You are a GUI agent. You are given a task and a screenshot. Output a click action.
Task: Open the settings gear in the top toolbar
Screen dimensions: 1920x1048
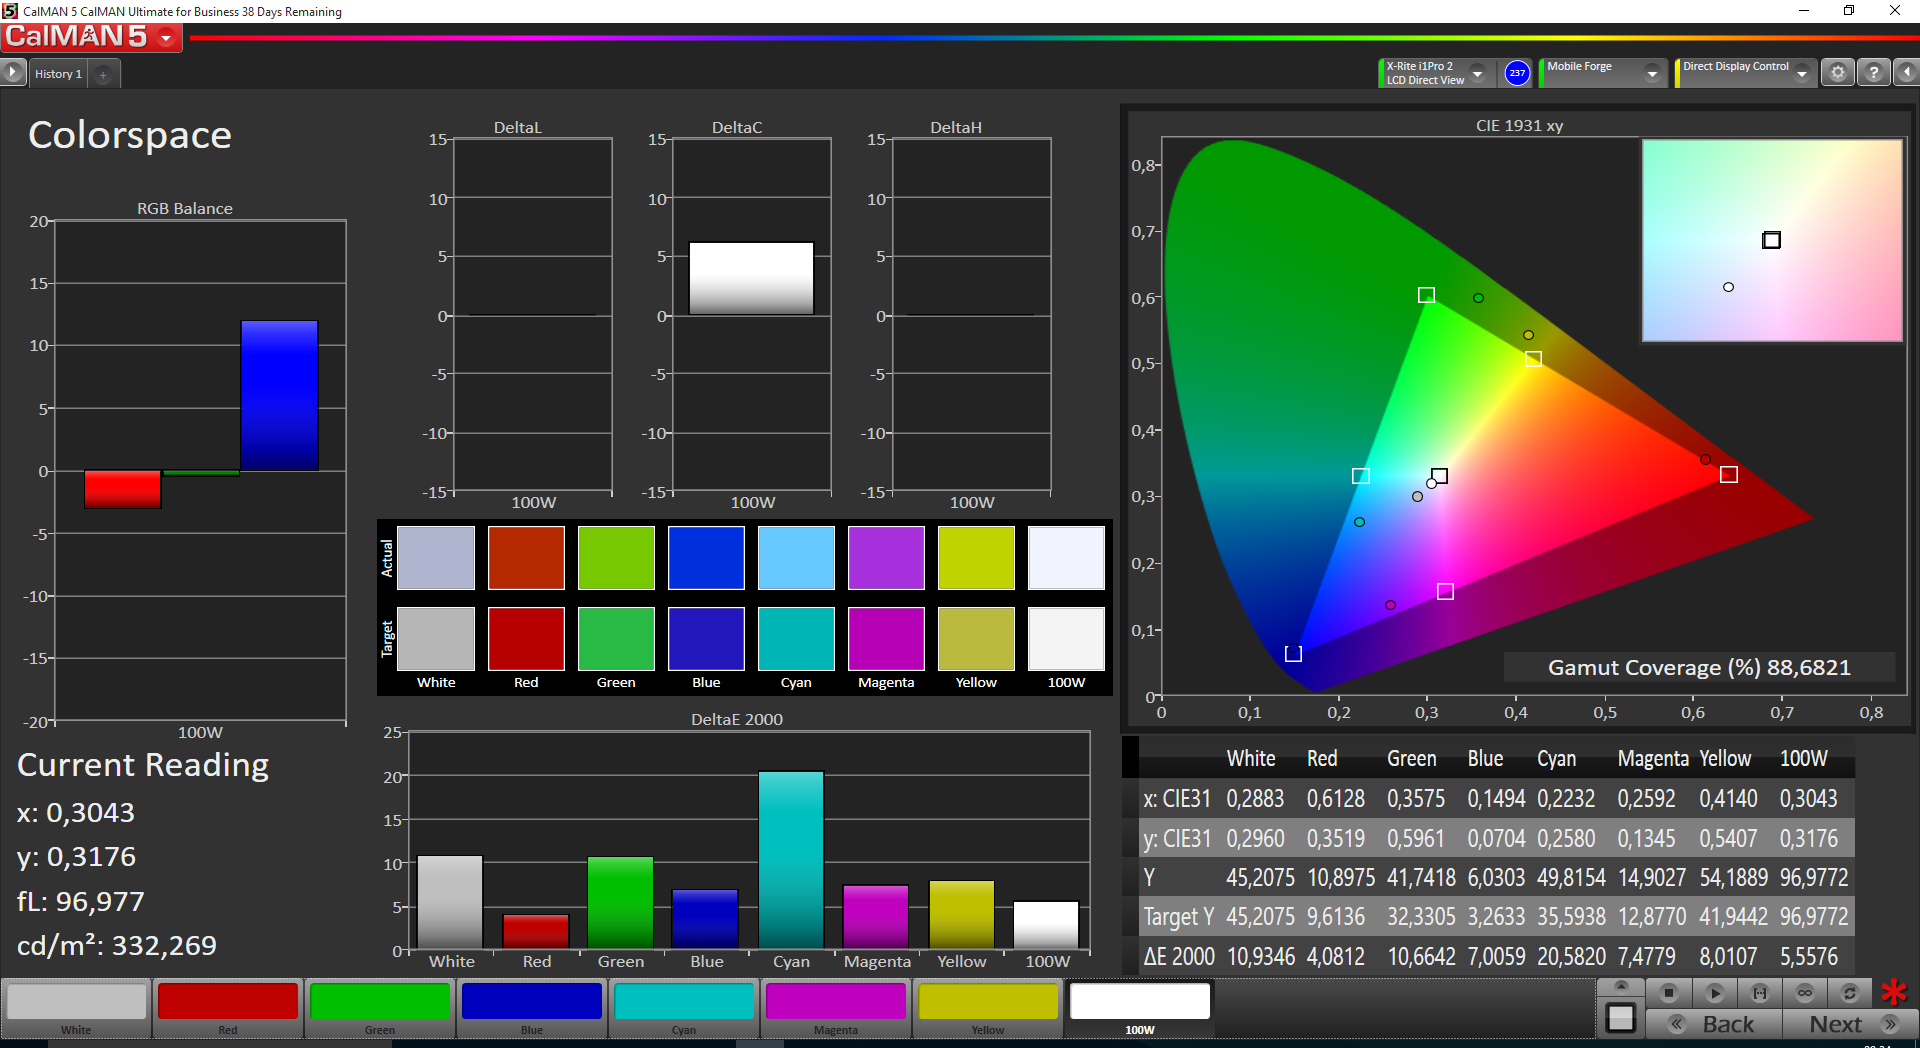pyautogui.click(x=1838, y=73)
